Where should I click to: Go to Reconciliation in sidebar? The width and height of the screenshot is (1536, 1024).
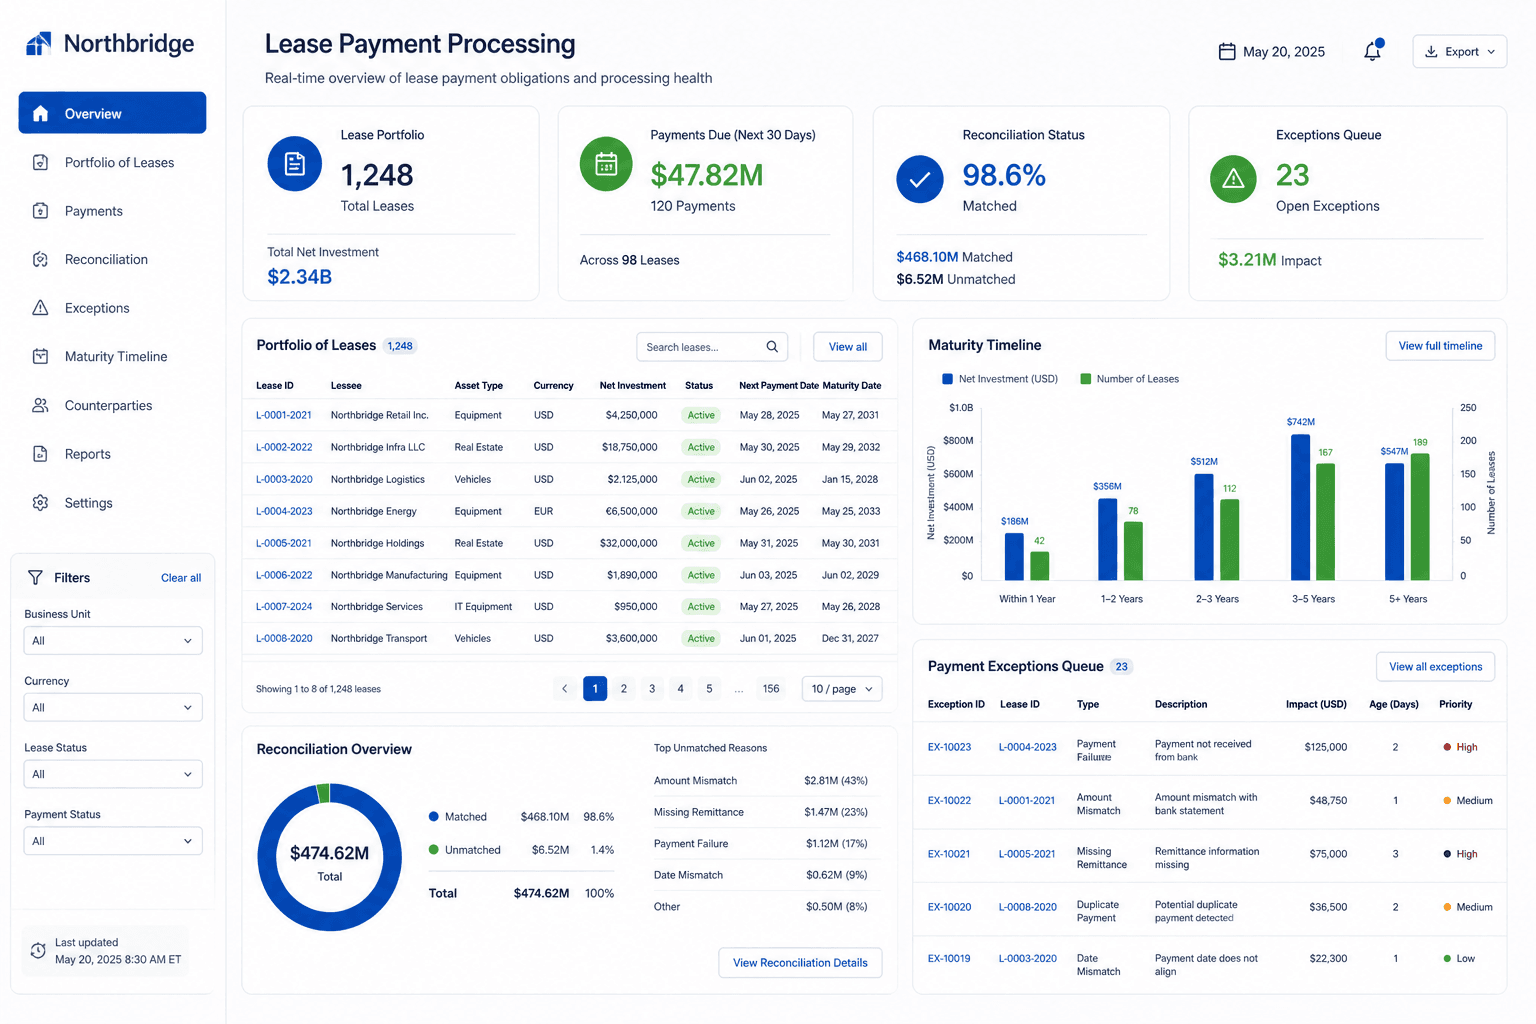[106, 259]
